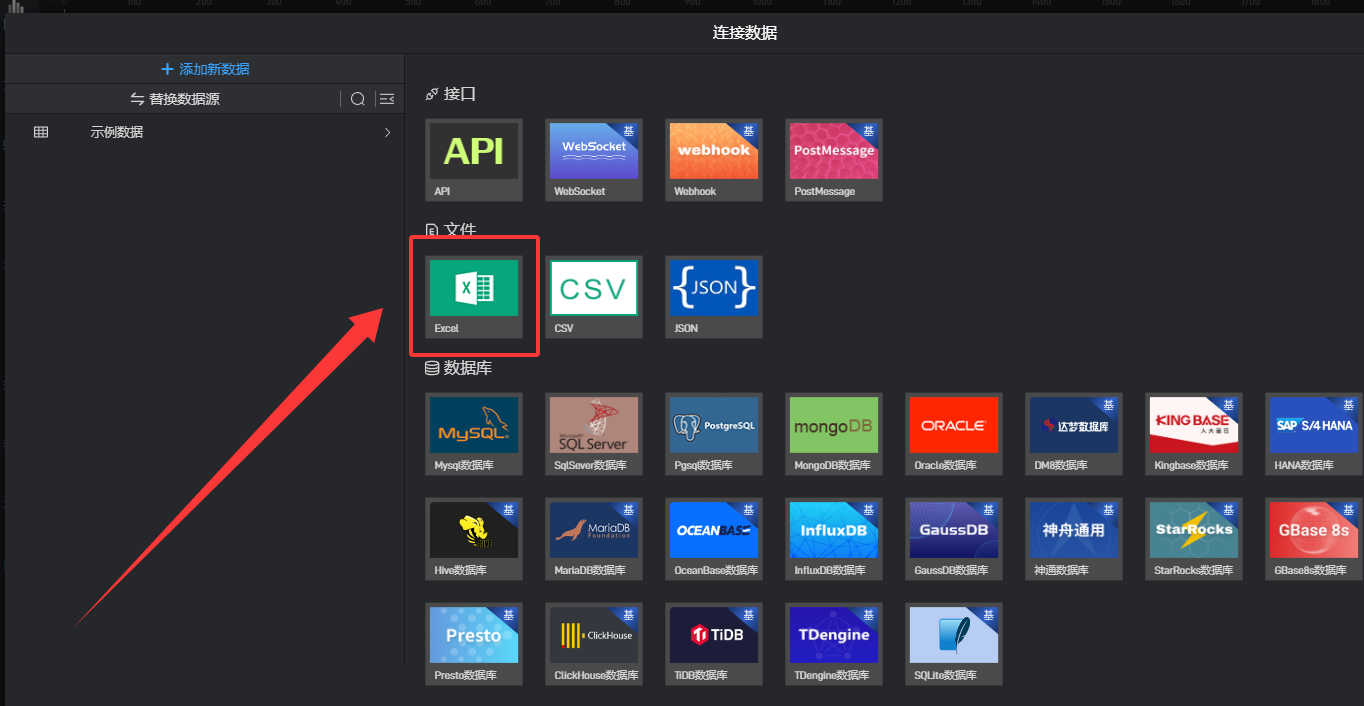Pick the JSON file source
Image resolution: width=1364 pixels, height=706 pixels.
(714, 297)
